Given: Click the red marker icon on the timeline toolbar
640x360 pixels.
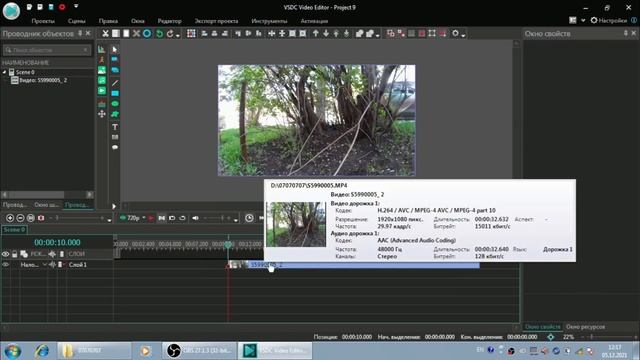Looking at the screenshot, I should (x=41, y=218).
